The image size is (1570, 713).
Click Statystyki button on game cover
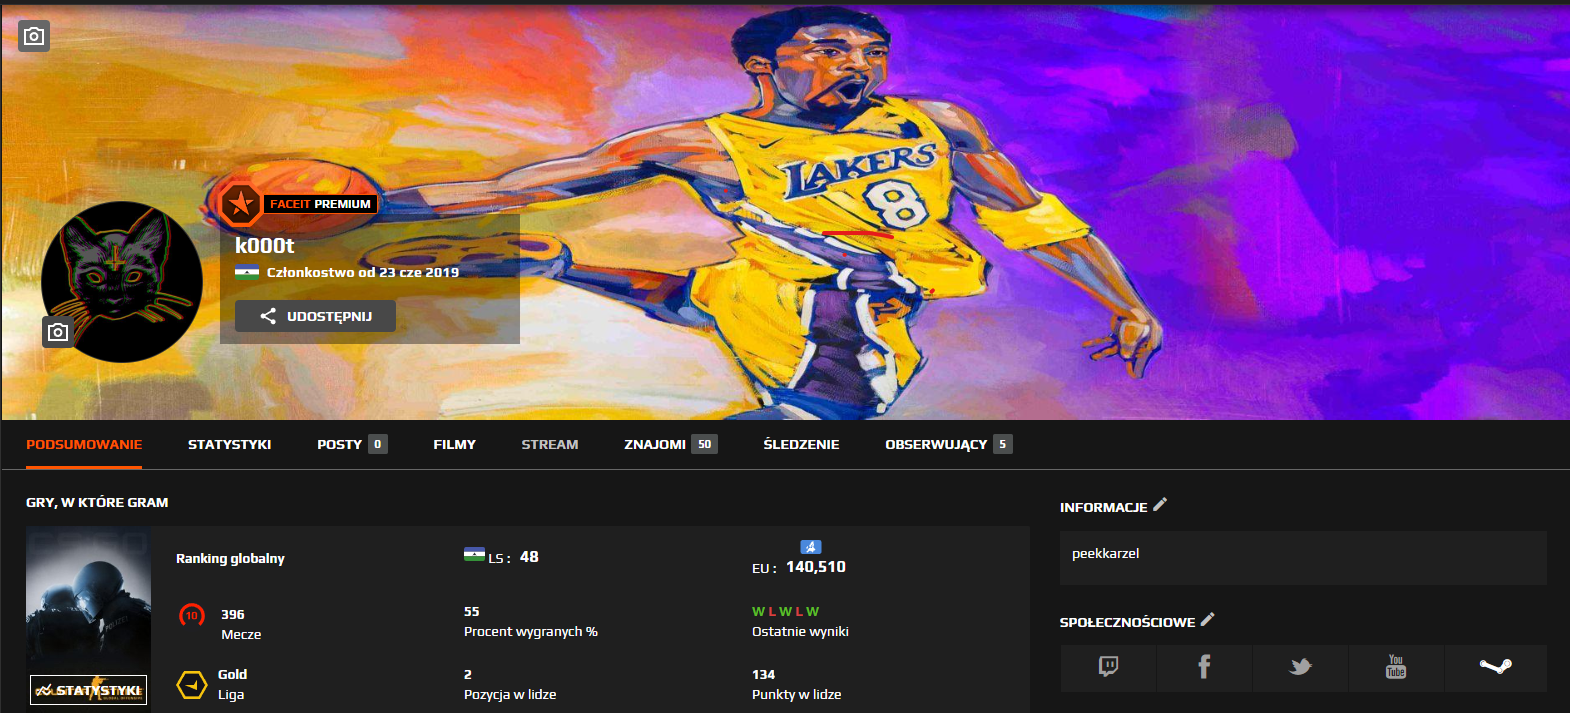88,690
